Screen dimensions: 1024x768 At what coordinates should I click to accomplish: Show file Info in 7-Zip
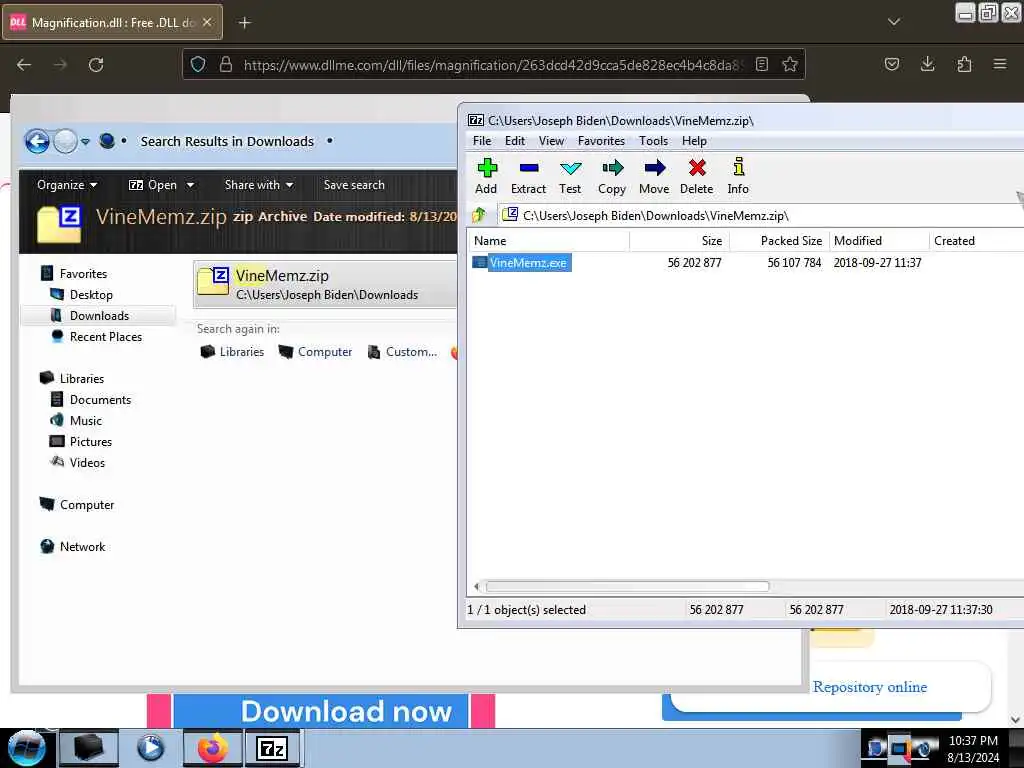738,176
